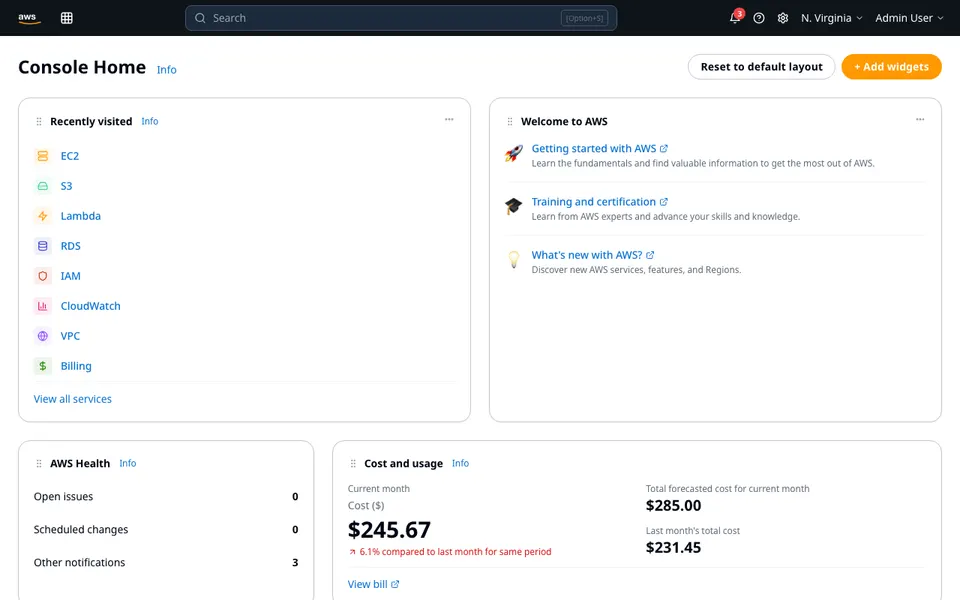Open the Admin User account dropdown
960x600 pixels.
[909, 18]
